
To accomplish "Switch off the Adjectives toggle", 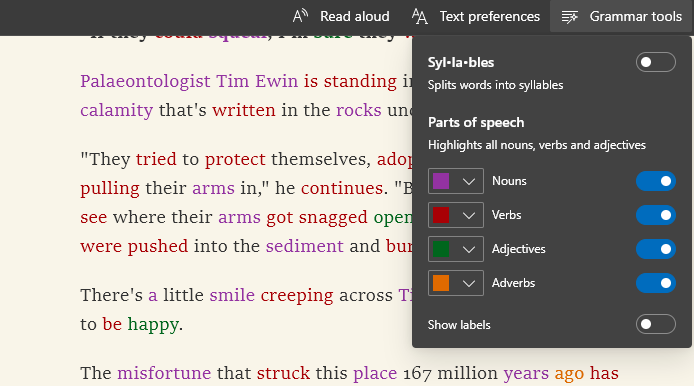I will coord(655,249).
